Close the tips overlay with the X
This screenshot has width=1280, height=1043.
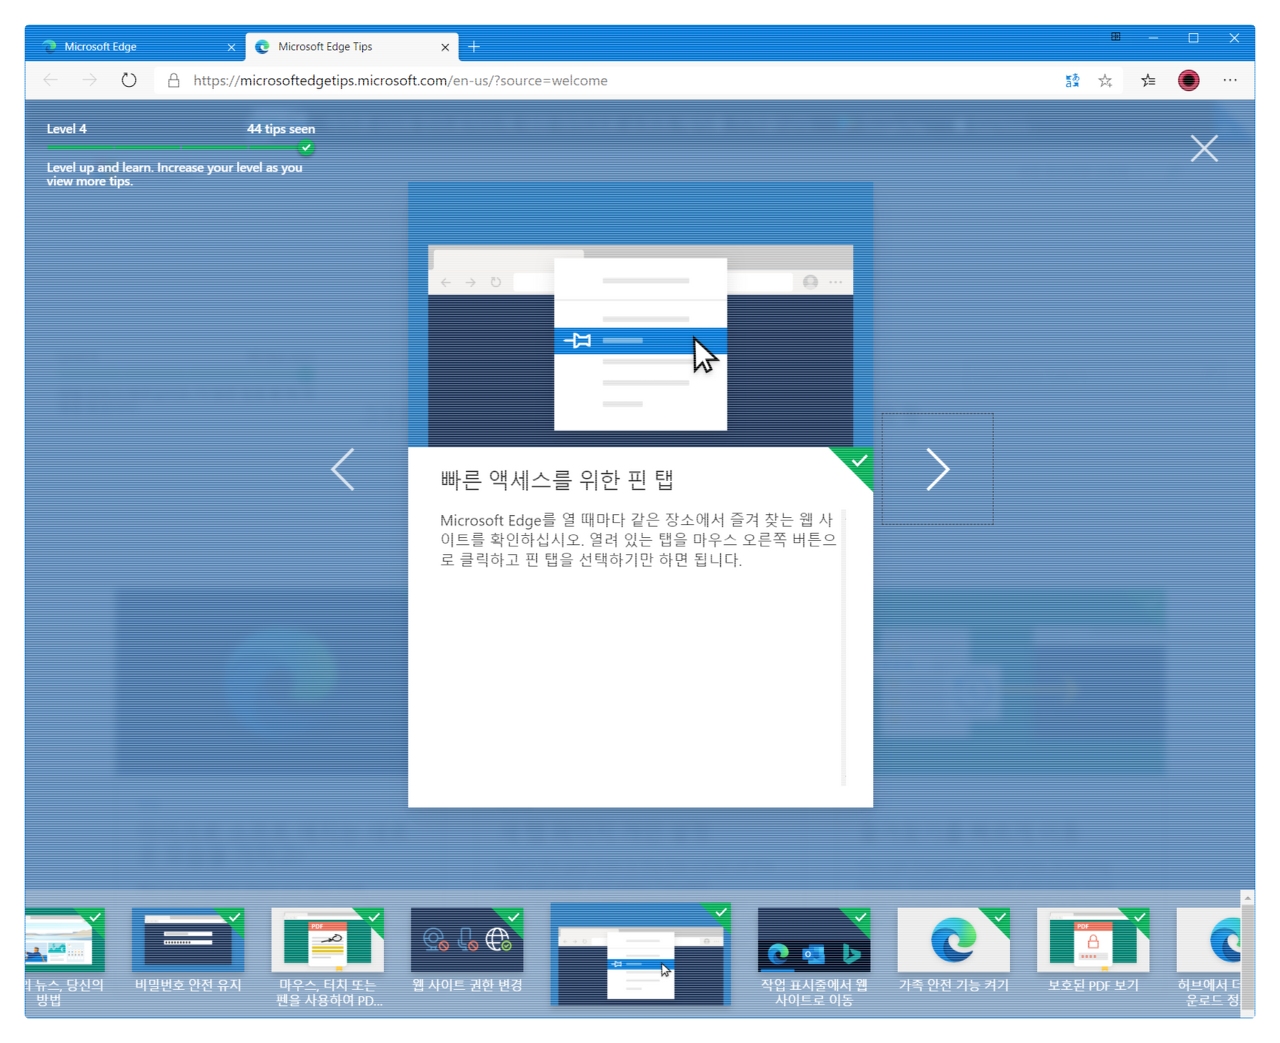pyautogui.click(x=1204, y=148)
